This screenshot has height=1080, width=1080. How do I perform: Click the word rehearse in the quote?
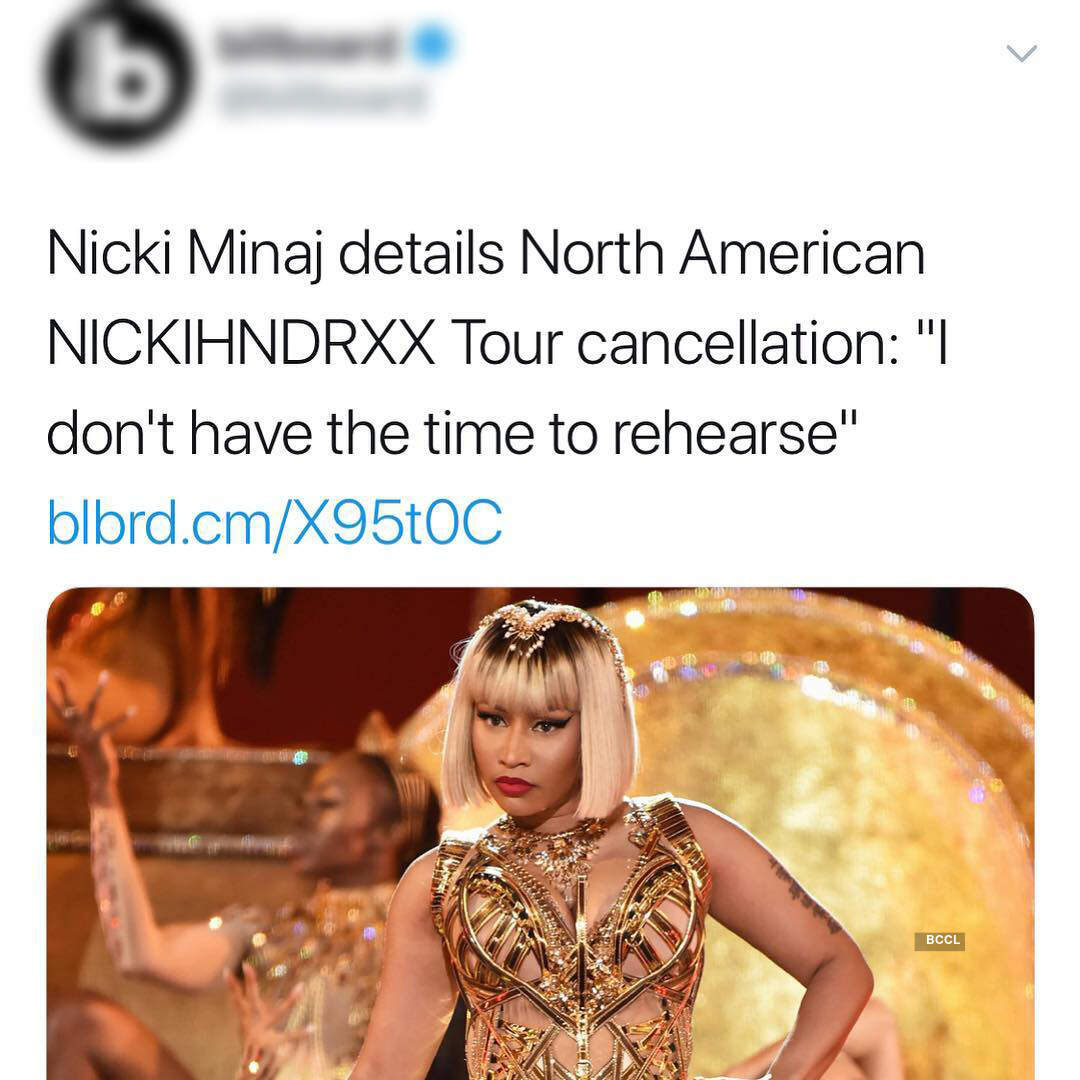[725, 434]
